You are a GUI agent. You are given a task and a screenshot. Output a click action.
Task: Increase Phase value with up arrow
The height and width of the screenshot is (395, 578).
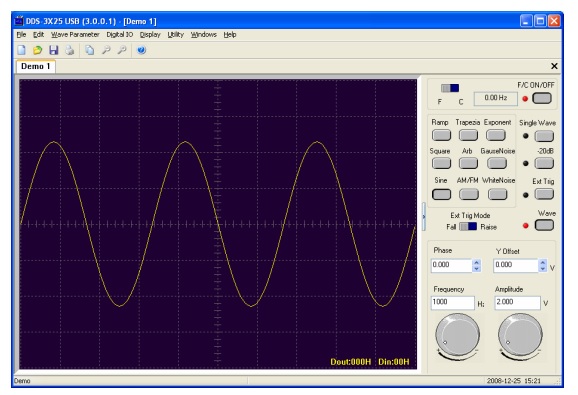(x=476, y=262)
